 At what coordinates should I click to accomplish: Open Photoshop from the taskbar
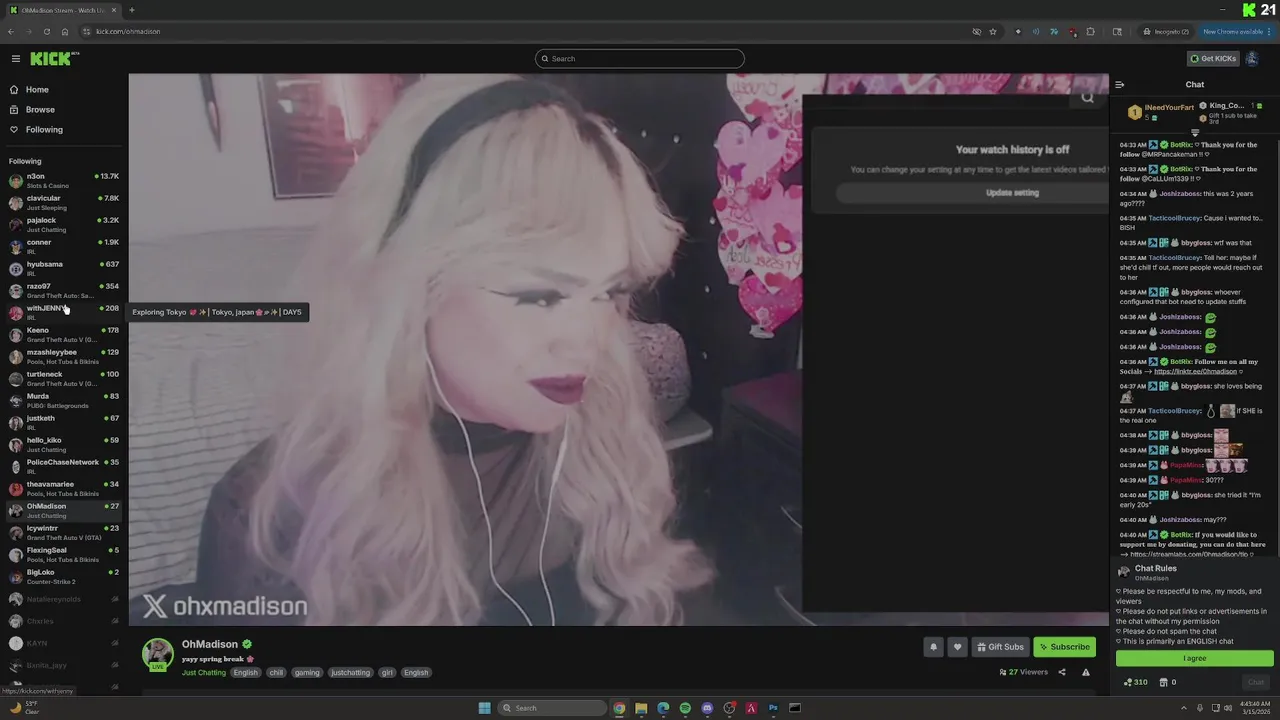coord(773,708)
